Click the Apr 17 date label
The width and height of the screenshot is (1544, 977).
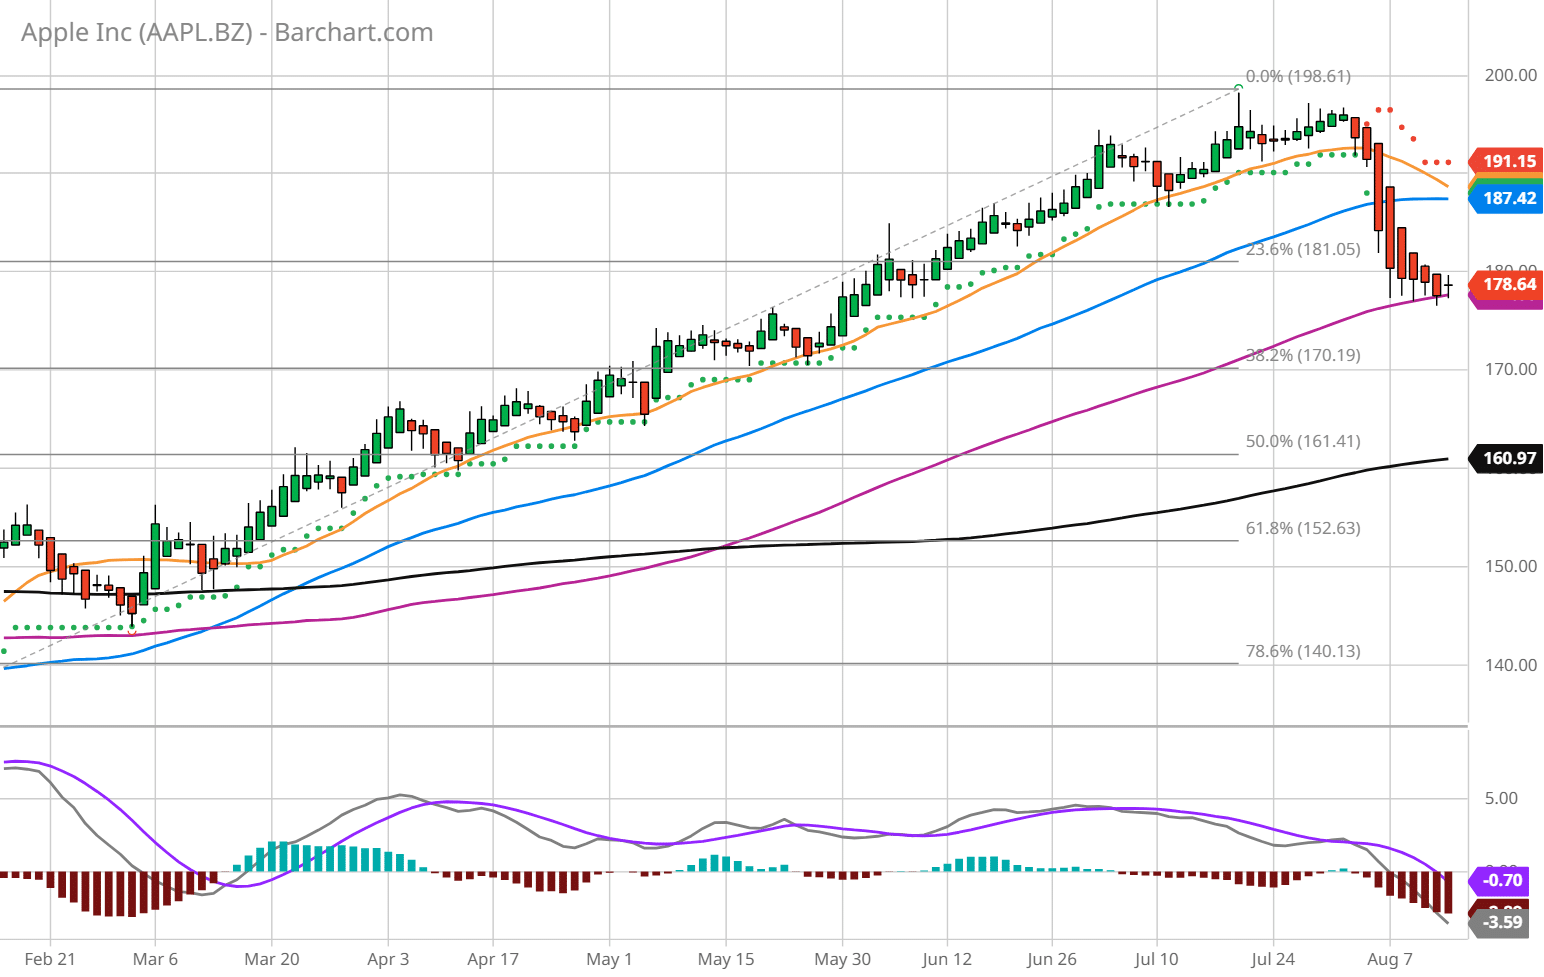pos(493,959)
